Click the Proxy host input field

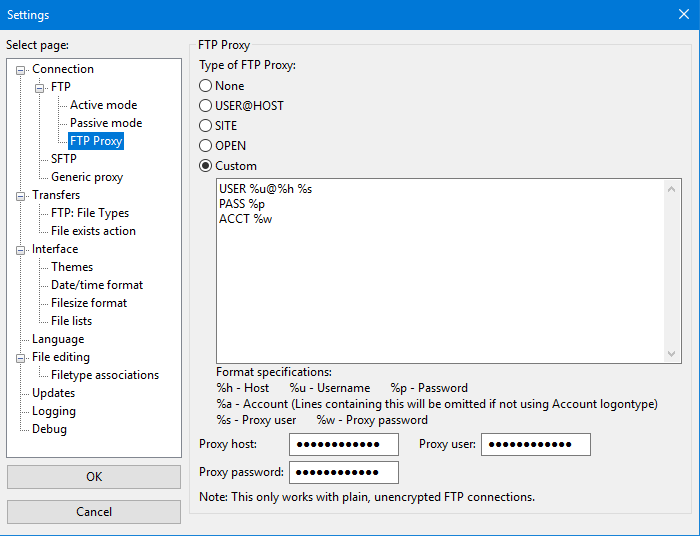pos(343,444)
